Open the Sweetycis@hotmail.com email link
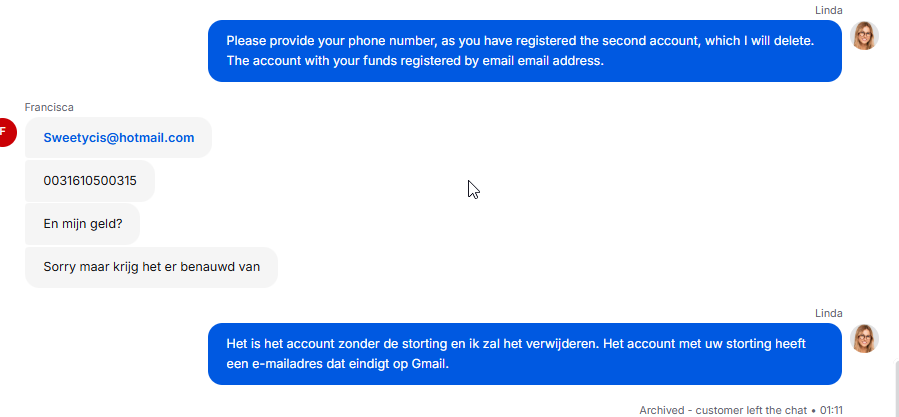Image resolution: width=899 pixels, height=417 pixels. click(x=118, y=138)
